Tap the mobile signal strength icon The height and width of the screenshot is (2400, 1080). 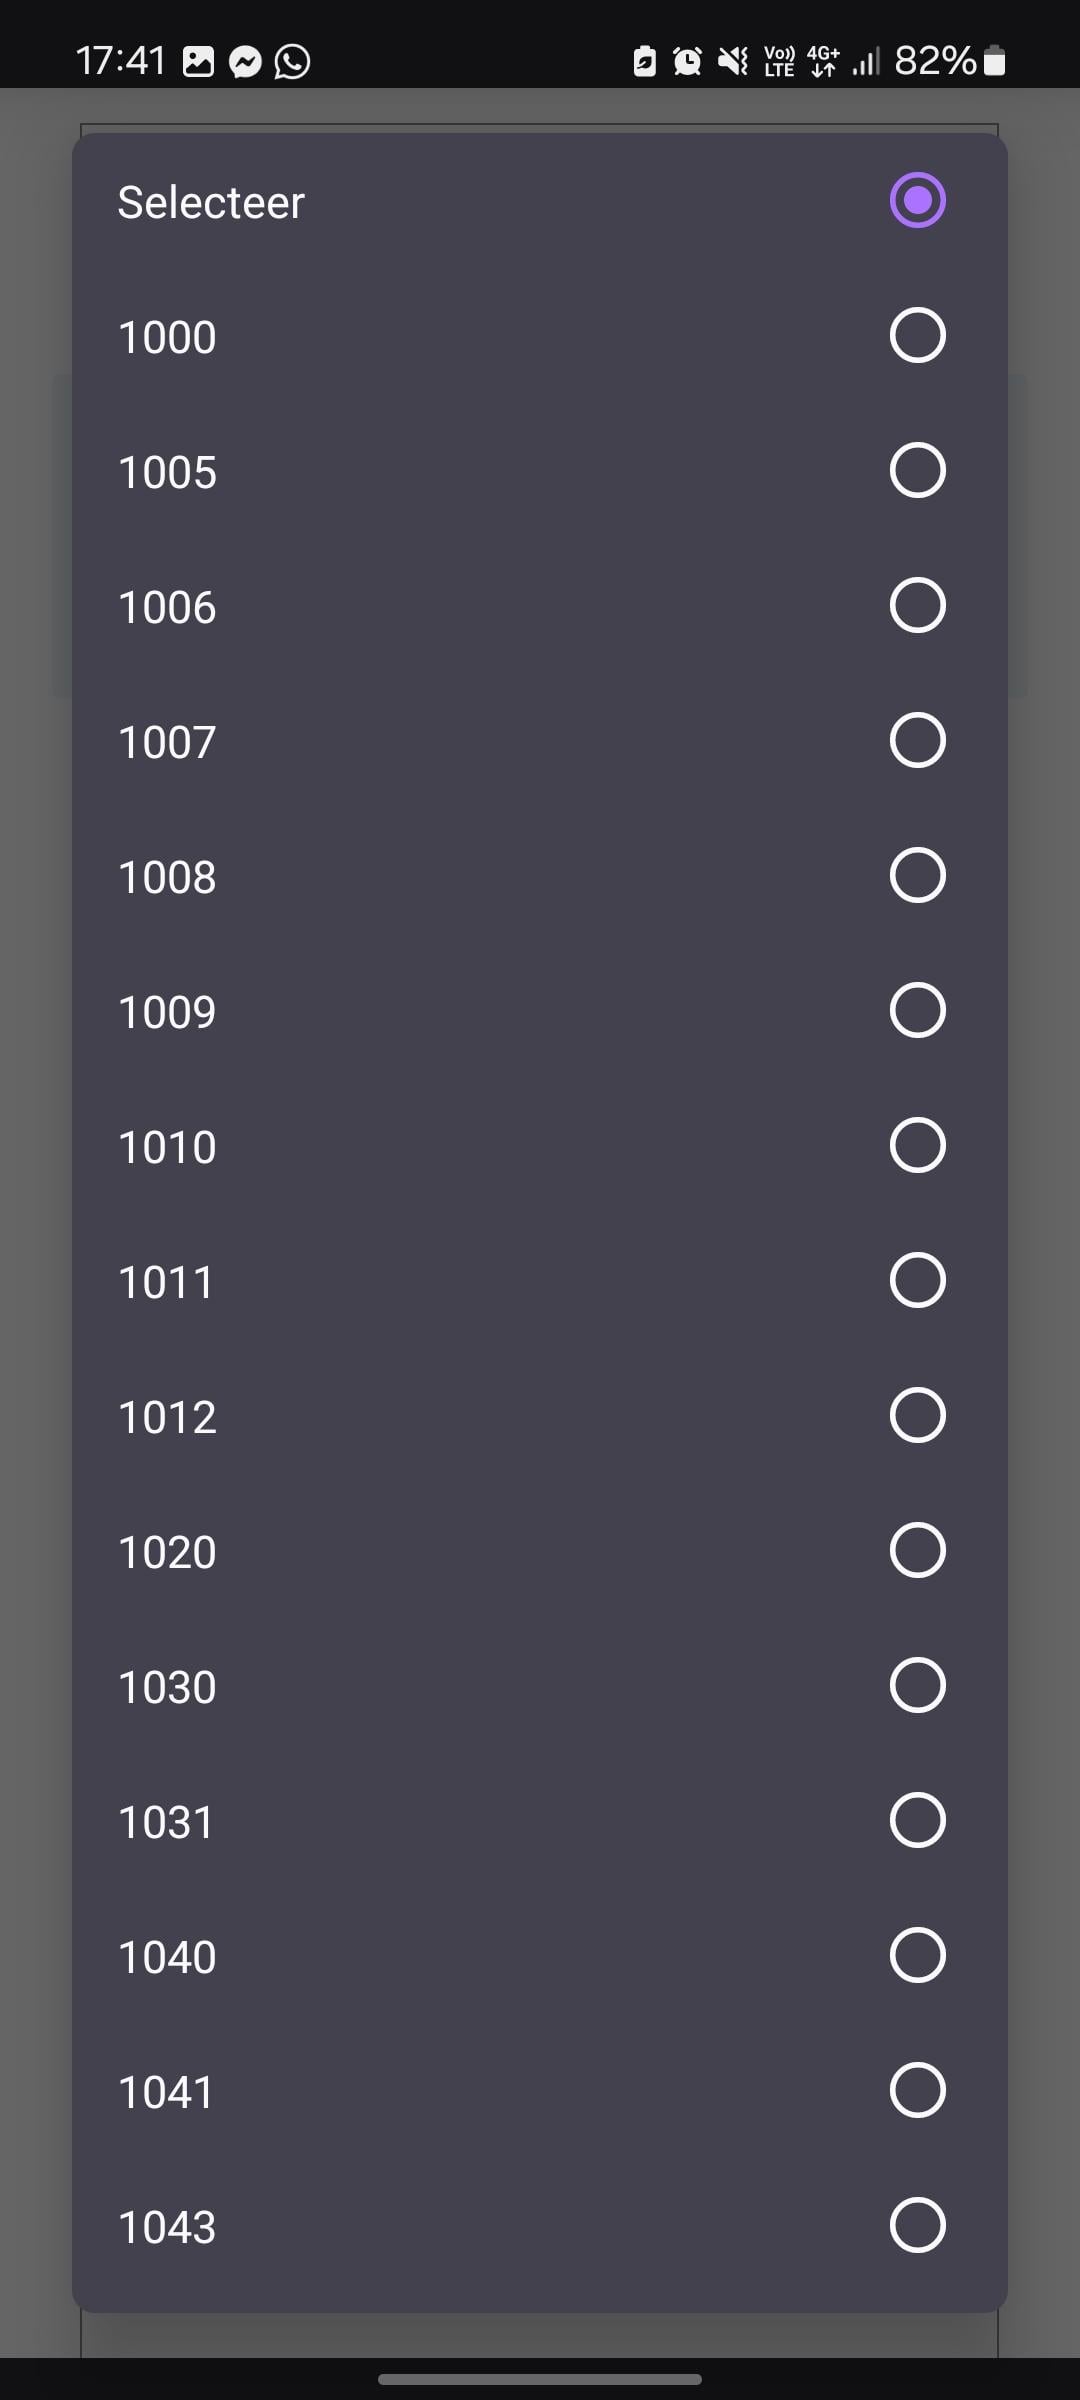tap(866, 62)
